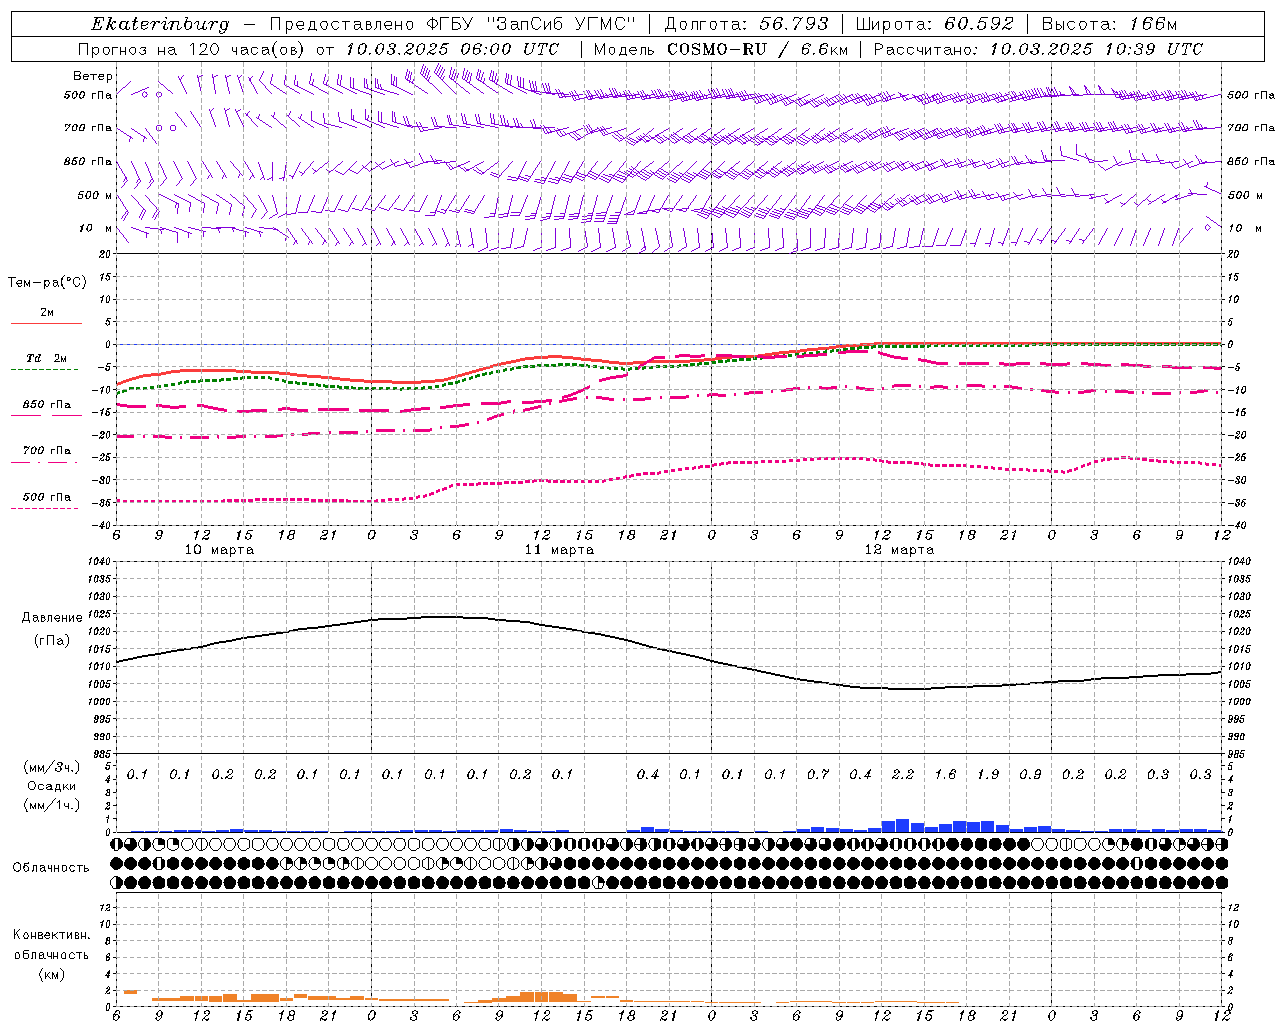Viewport: 1280px width, 1024px height.
Task: Click the Конвективн. label
Action: pyautogui.click(x=51, y=935)
